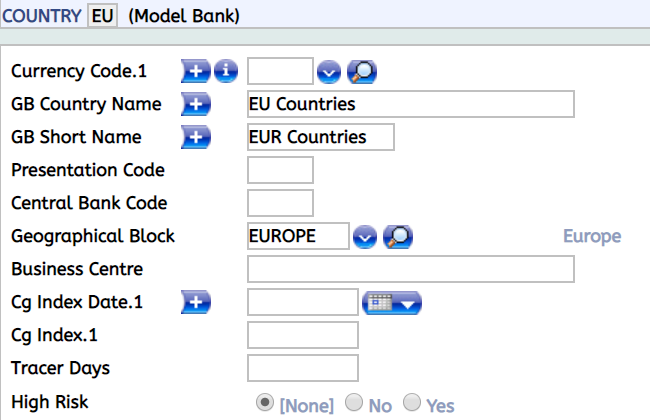Open the Currency Code search magnifier

(x=361, y=72)
